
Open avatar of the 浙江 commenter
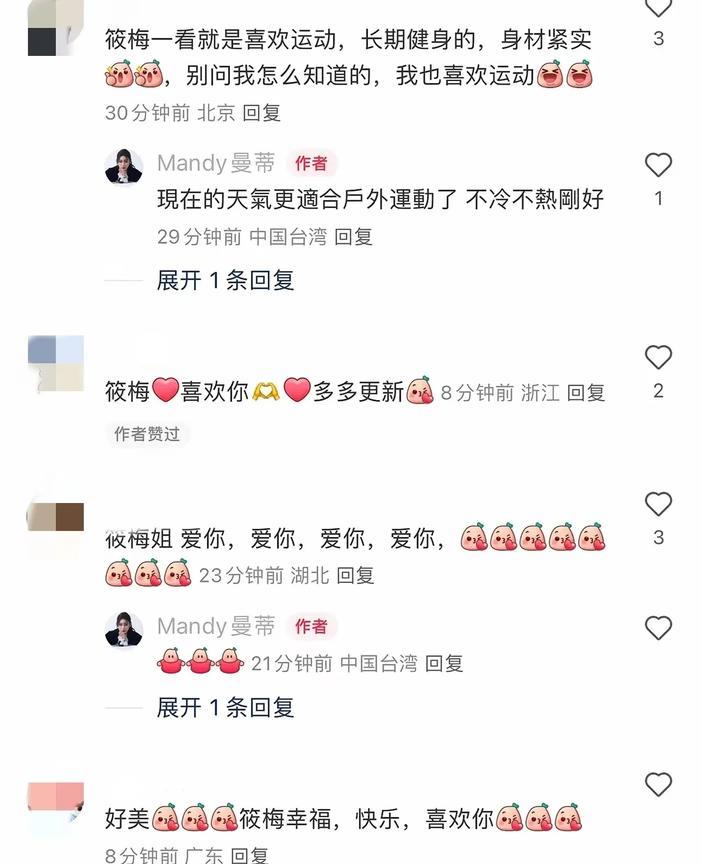pyautogui.click(x=56, y=363)
